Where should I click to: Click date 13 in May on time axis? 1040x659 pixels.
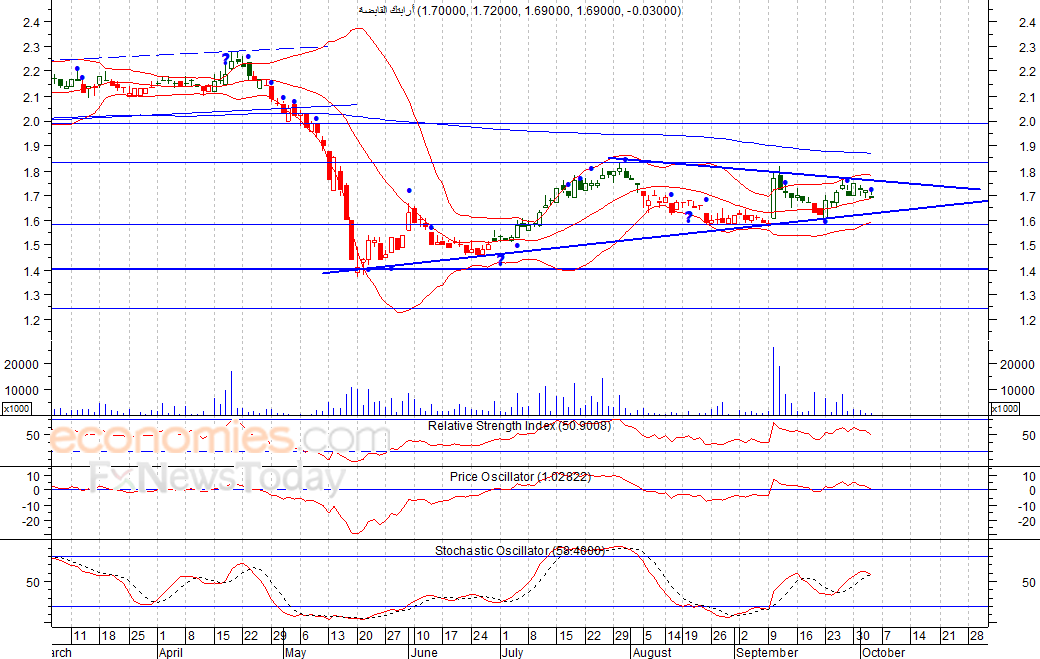coord(337,636)
